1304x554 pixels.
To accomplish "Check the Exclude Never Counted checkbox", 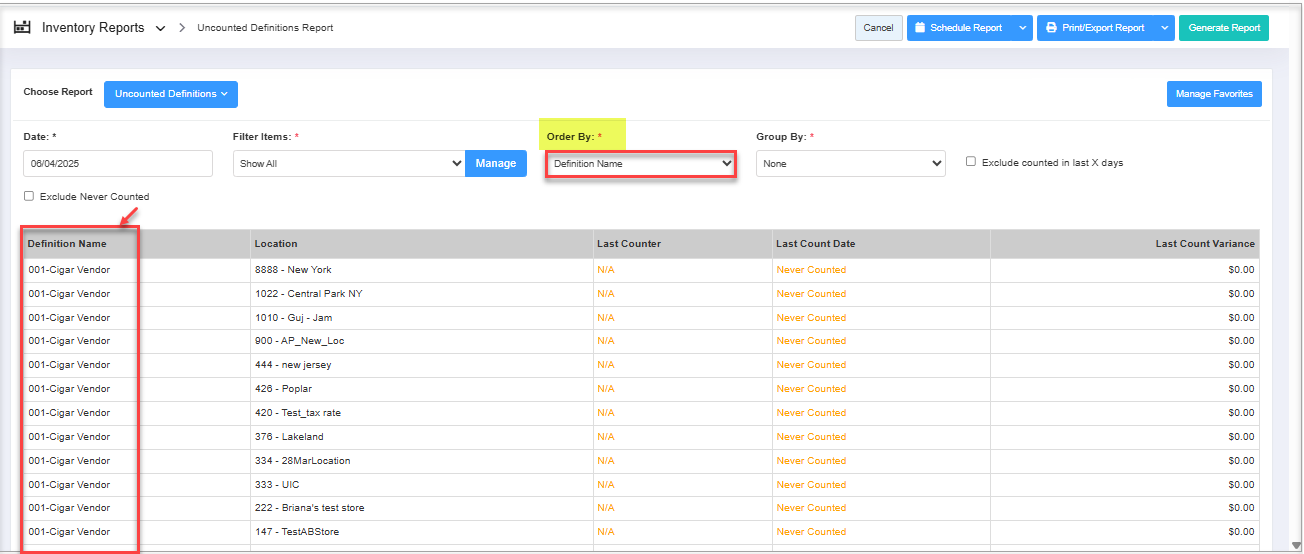I will [29, 196].
